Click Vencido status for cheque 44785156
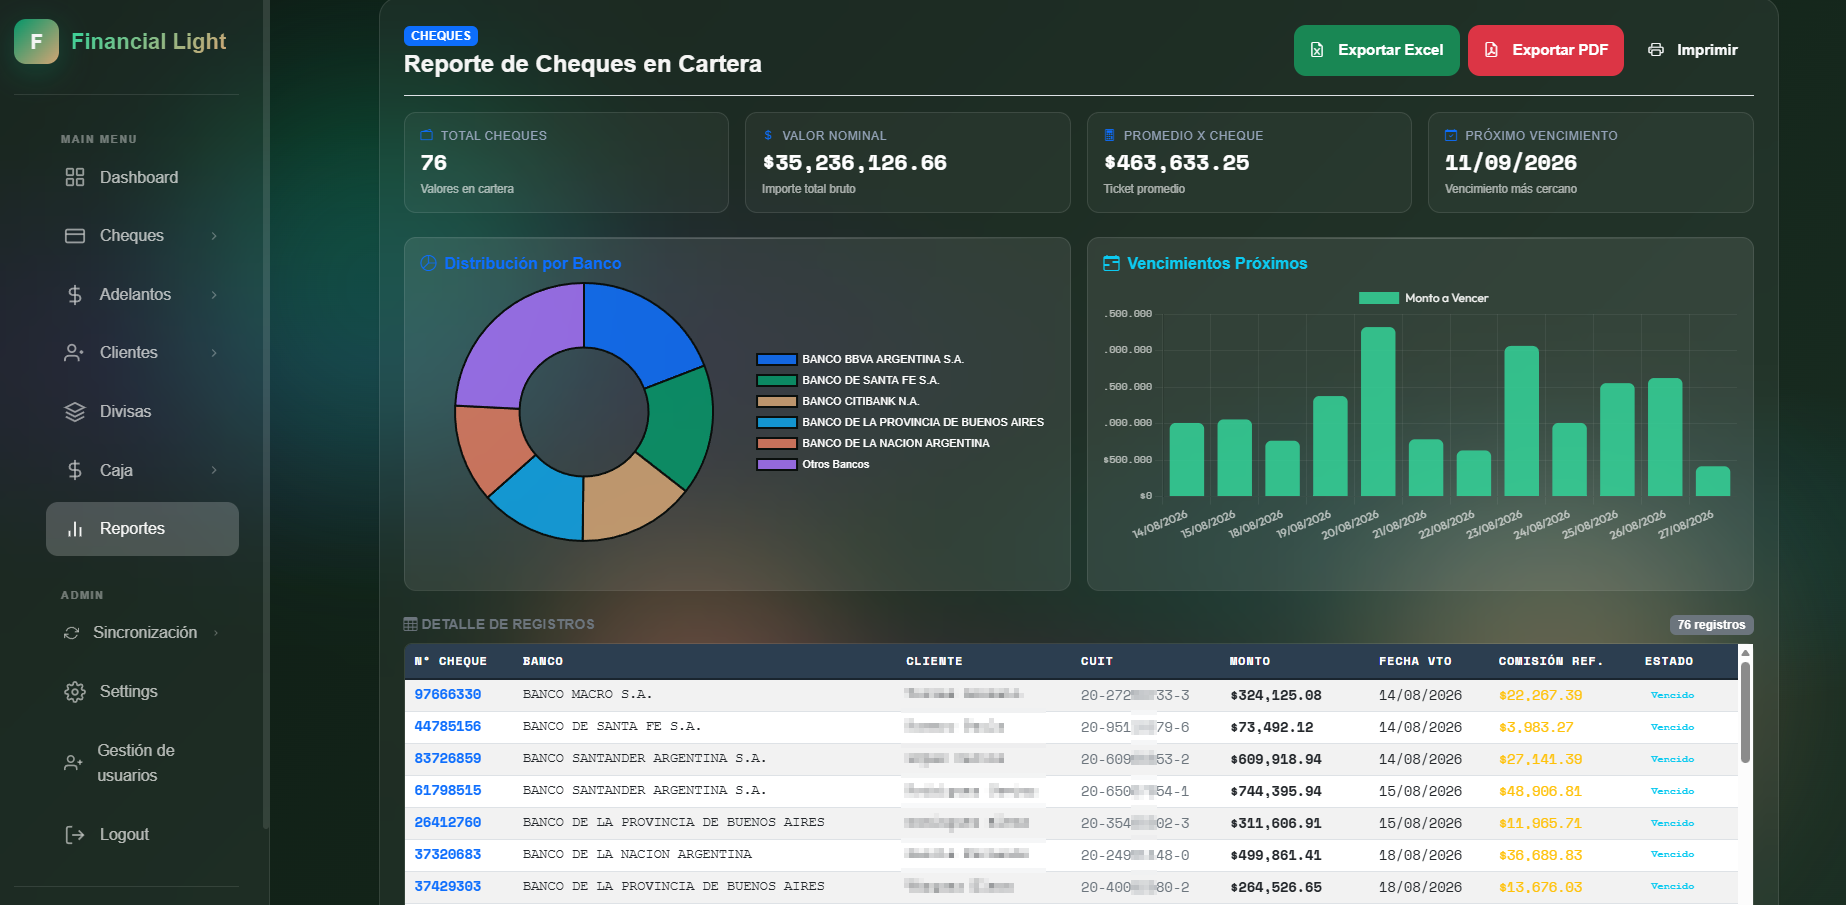Image resolution: width=1846 pixels, height=905 pixels. coord(1672,727)
